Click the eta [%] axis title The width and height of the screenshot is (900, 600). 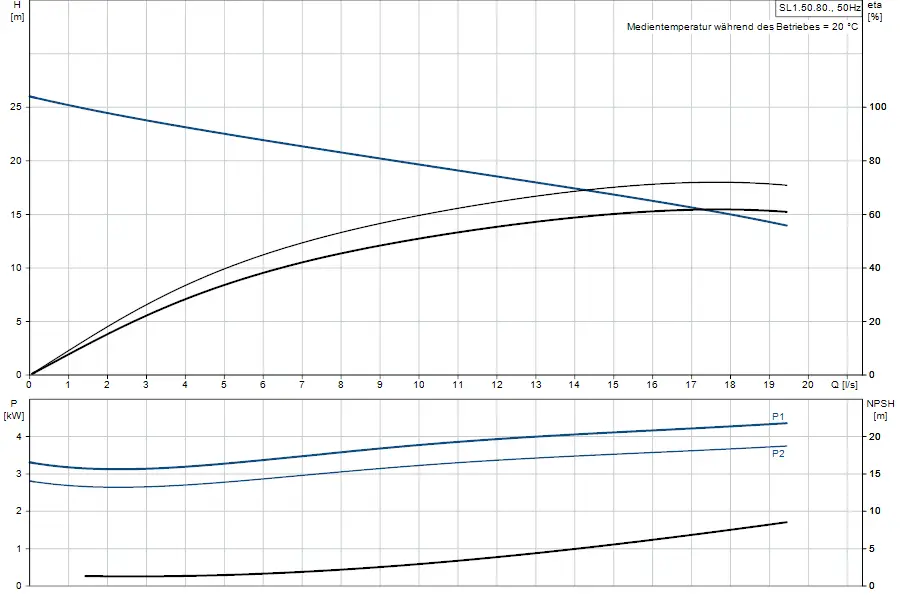point(875,10)
